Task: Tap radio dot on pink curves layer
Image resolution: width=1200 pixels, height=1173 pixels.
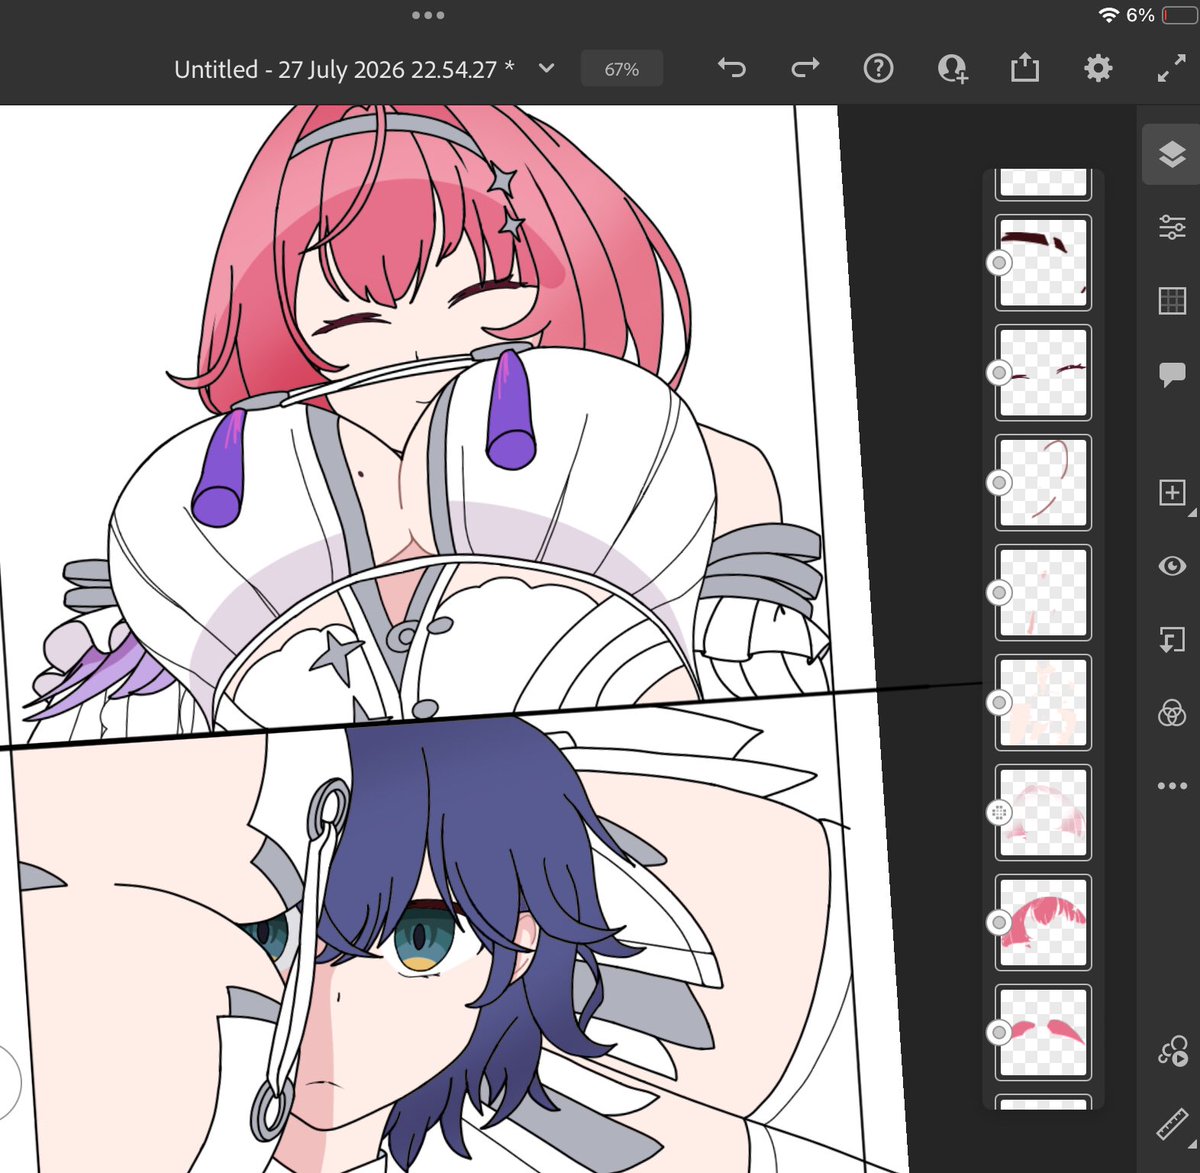Action: click(x=999, y=483)
